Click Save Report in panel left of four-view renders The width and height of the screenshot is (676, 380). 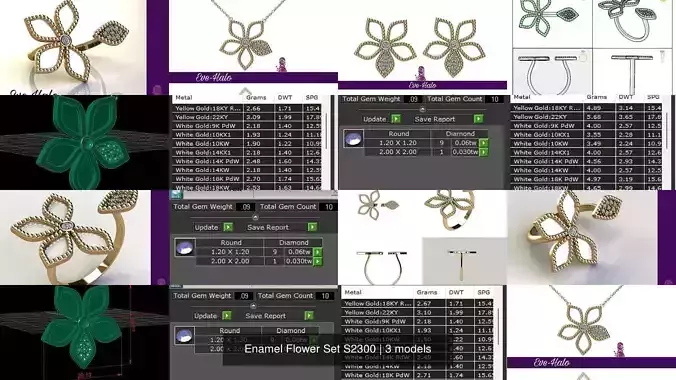[x=268, y=227]
